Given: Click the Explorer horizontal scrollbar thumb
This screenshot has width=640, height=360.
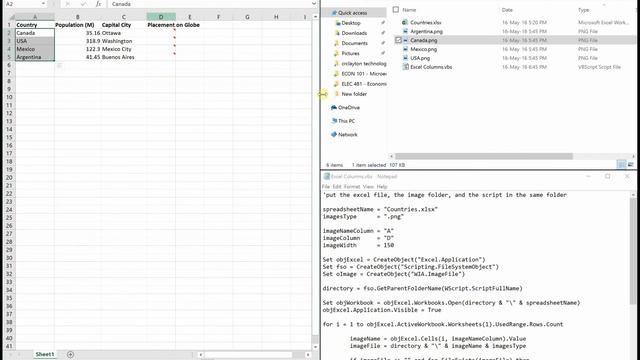Looking at the screenshot, I should [484, 156].
